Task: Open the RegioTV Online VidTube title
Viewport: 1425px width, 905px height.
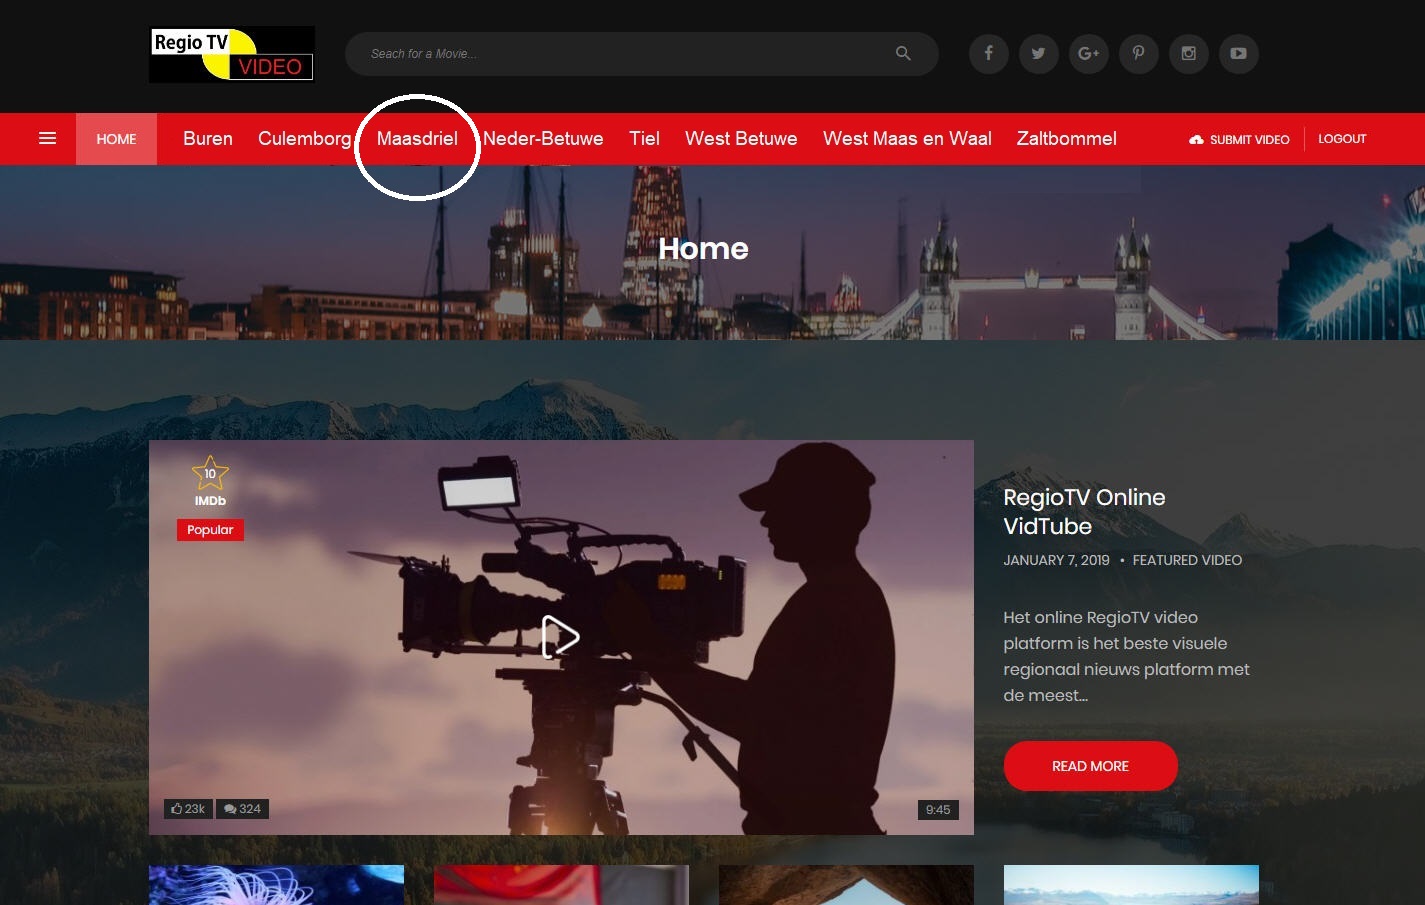Action: [1084, 511]
